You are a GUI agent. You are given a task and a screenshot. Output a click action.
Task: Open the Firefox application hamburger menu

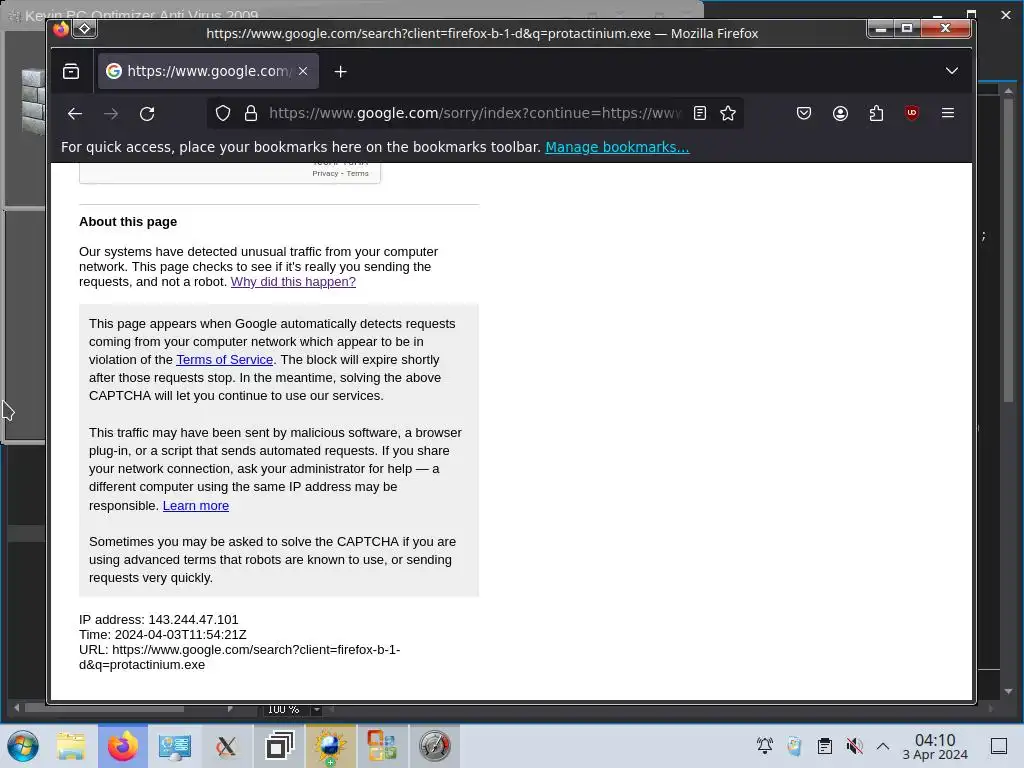tap(948, 113)
